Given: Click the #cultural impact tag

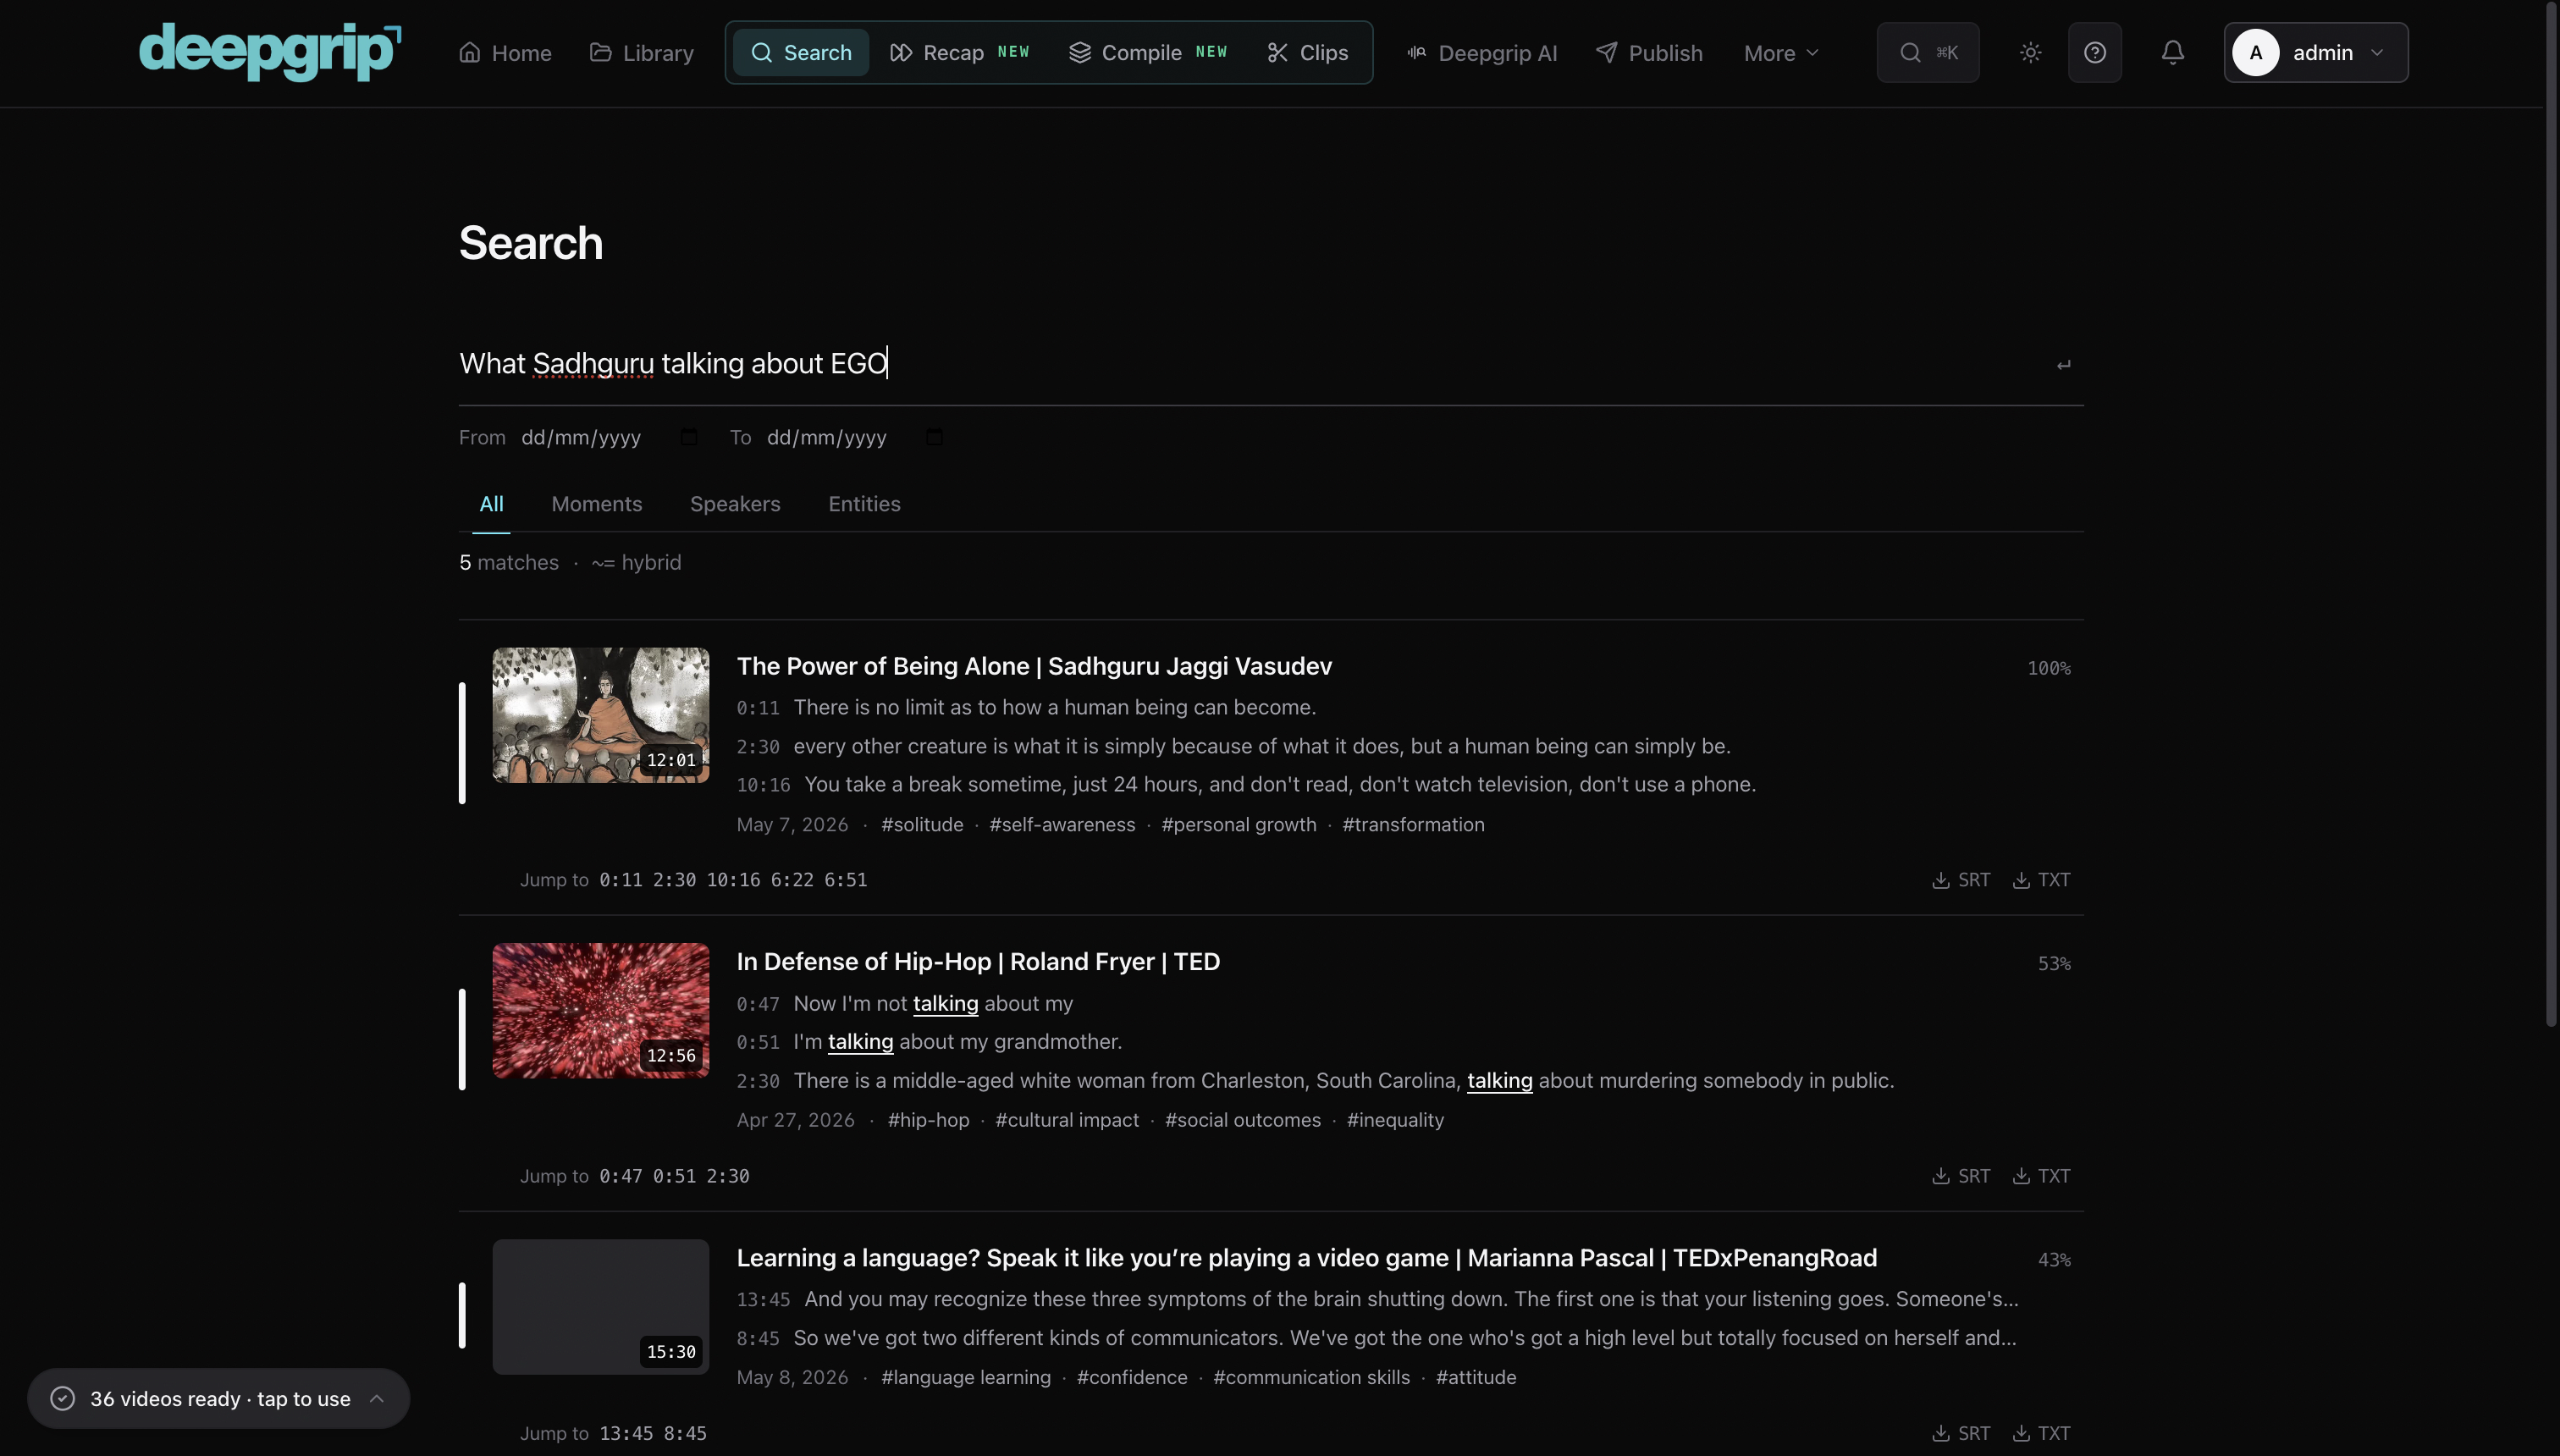Looking at the screenshot, I should click(x=1067, y=1120).
